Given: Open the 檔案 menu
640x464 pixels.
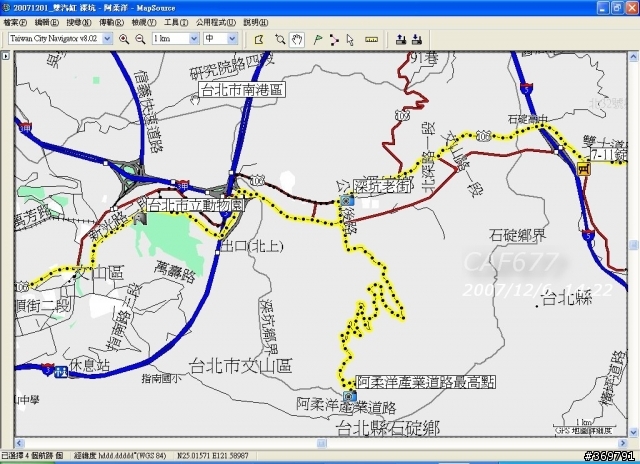Looking at the screenshot, I should pos(15,22).
